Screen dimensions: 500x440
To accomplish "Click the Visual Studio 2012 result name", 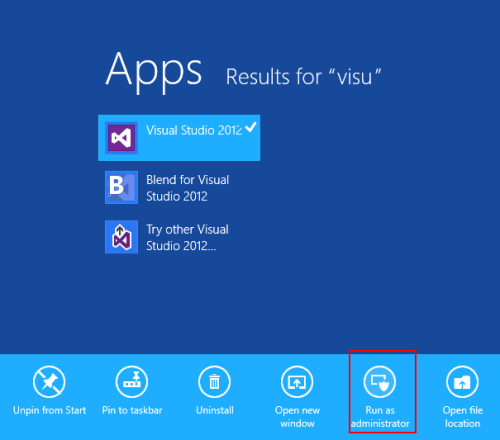I will click(194, 130).
